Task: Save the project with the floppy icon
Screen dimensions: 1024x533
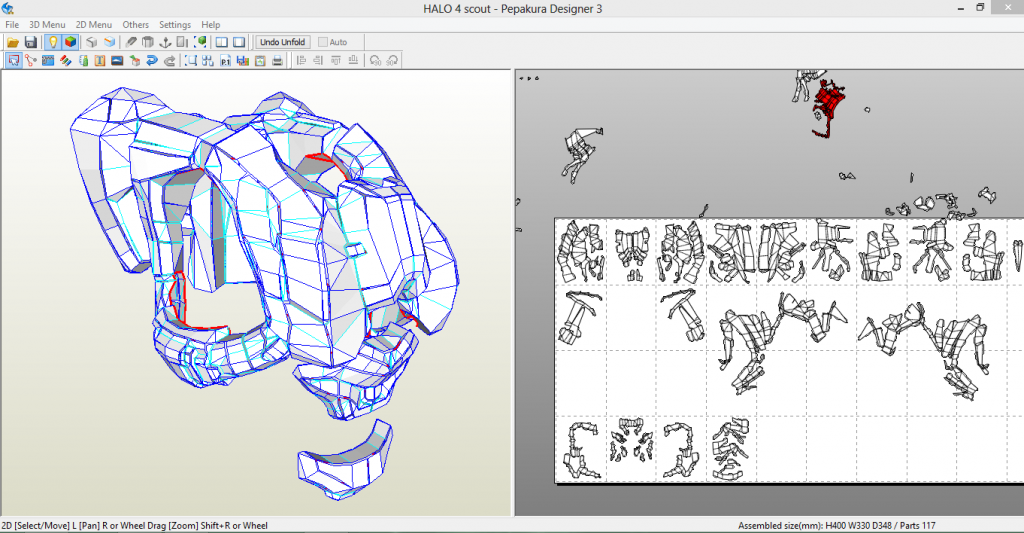Action: point(31,42)
